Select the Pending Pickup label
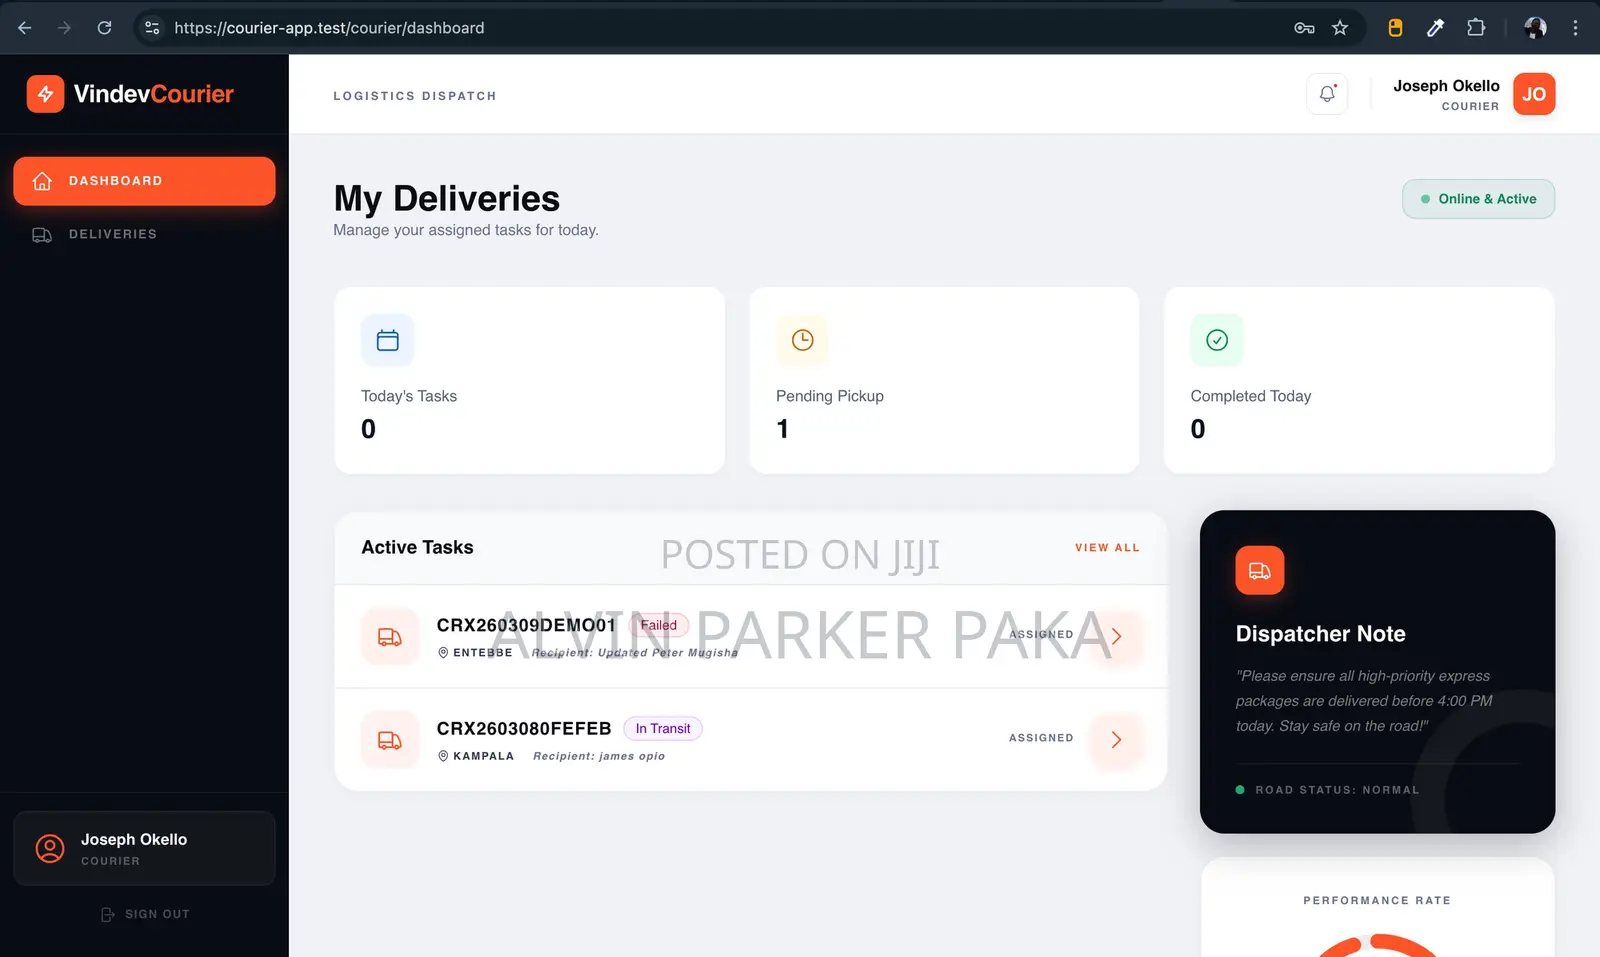Screen dimensions: 1600x957 pyautogui.click(x=830, y=396)
